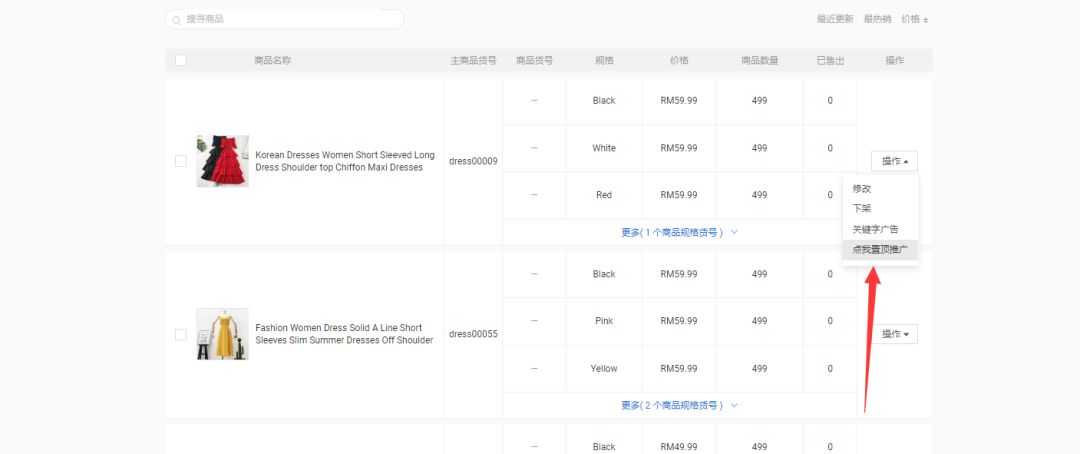The width and height of the screenshot is (1080, 454).
Task: Select 修改 from the action menu
Action: pos(862,189)
